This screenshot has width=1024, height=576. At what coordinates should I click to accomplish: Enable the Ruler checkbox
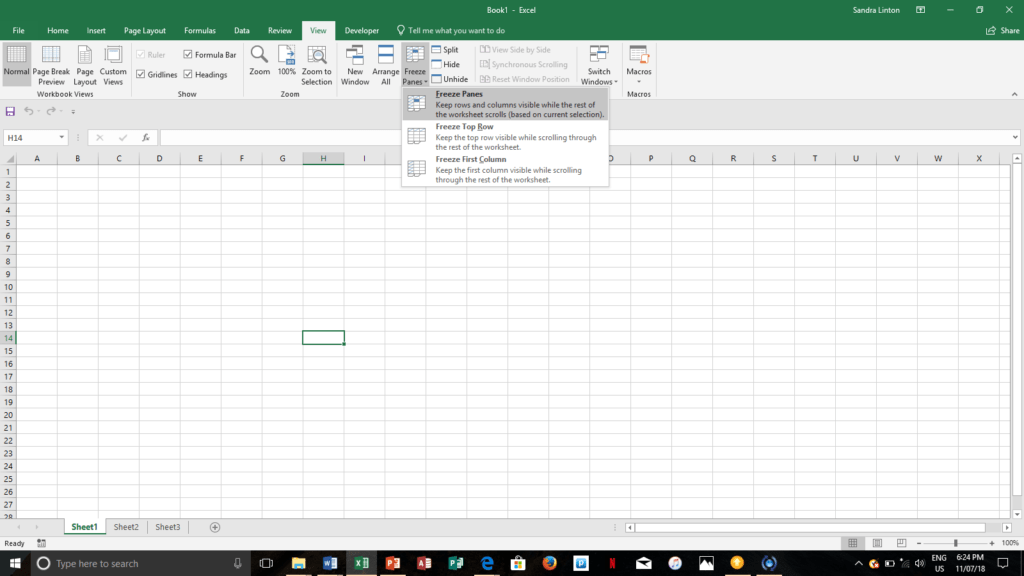(x=143, y=54)
